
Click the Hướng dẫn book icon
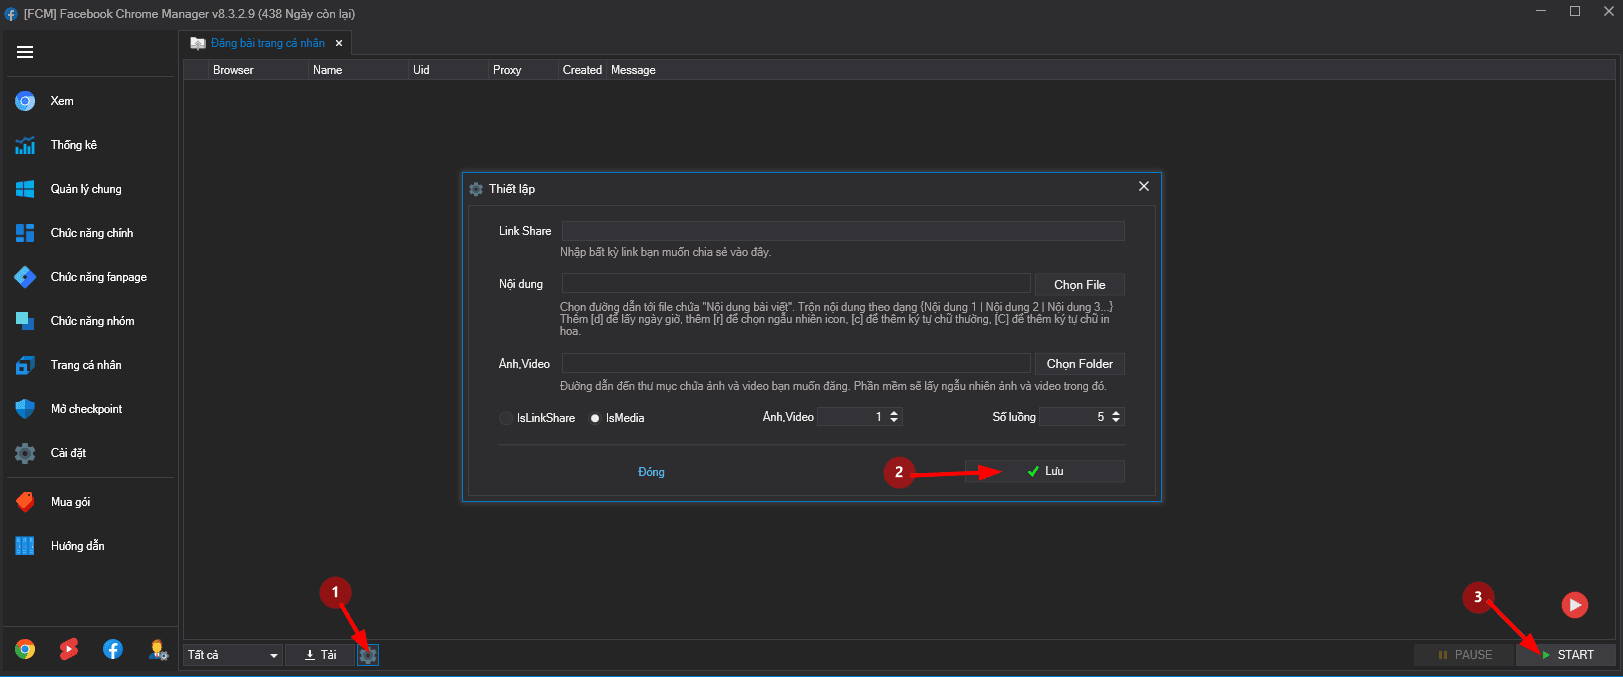(x=25, y=546)
